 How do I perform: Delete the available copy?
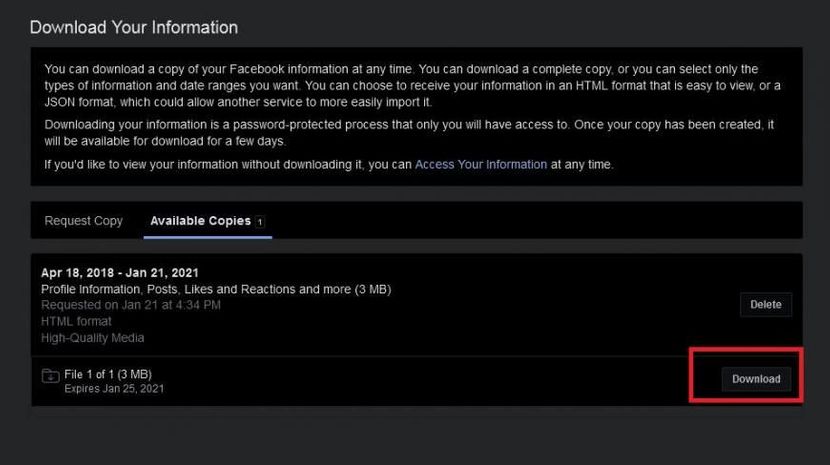pos(765,304)
